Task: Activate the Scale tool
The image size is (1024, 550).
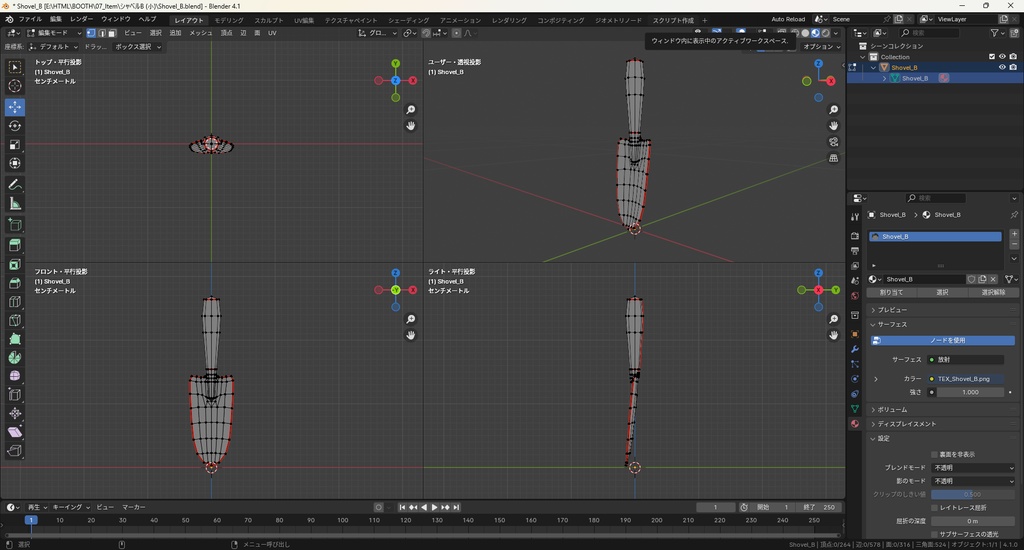Action: (14, 144)
